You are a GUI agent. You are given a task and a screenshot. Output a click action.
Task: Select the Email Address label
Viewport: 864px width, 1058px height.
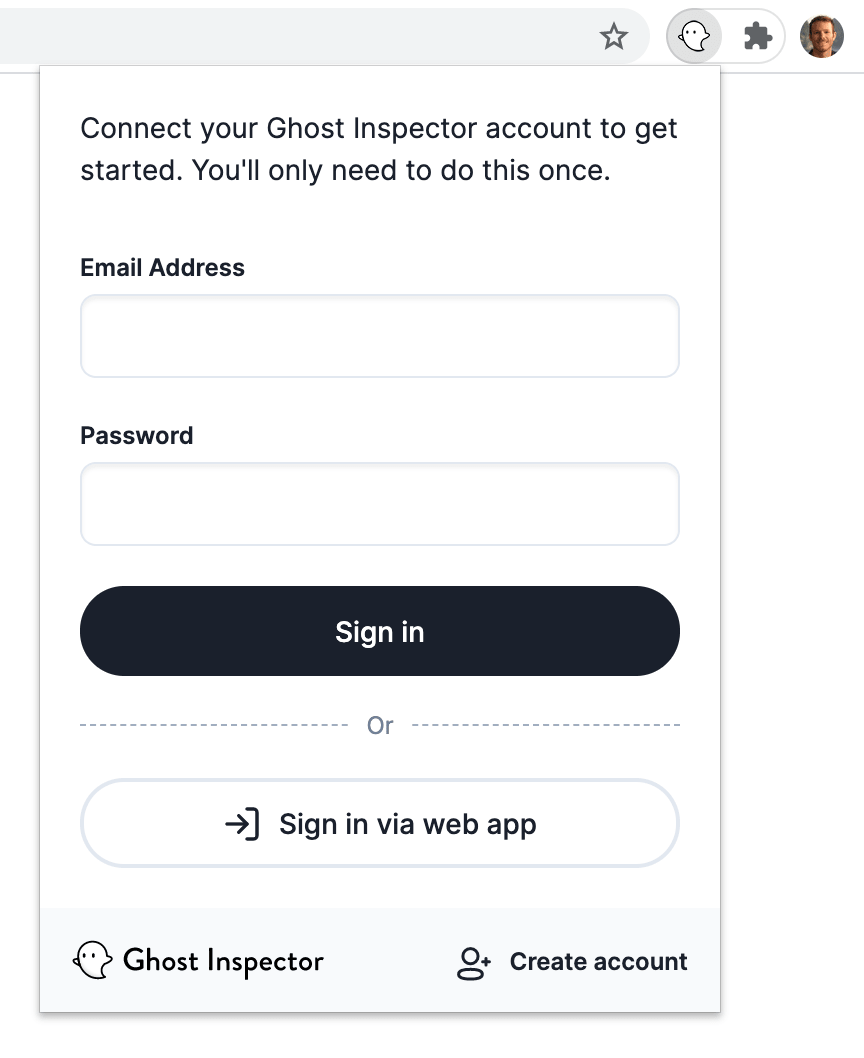162,267
